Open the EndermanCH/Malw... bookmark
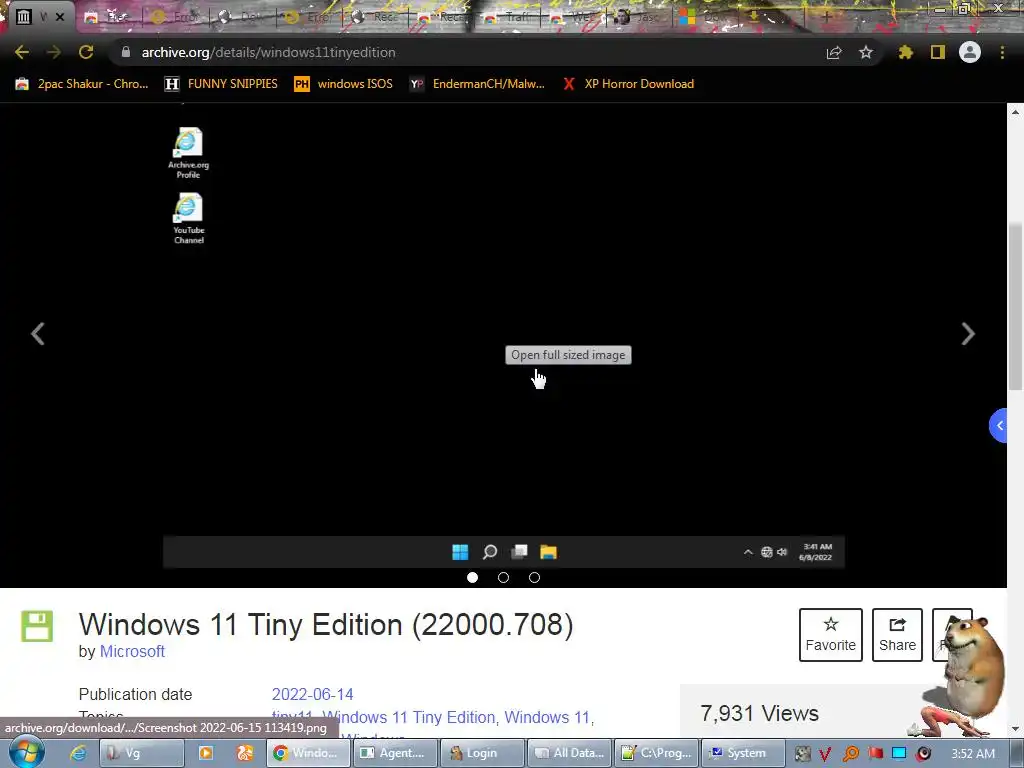 (477, 84)
